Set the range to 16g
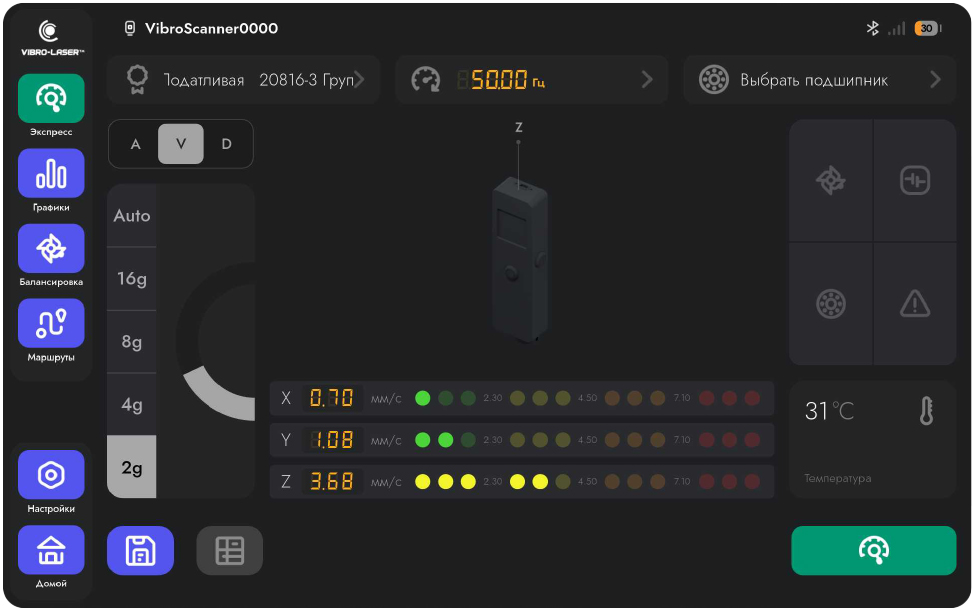 coord(132,279)
